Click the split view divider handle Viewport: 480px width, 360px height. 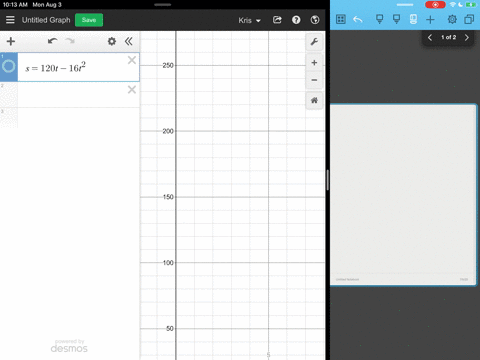pos(328,180)
